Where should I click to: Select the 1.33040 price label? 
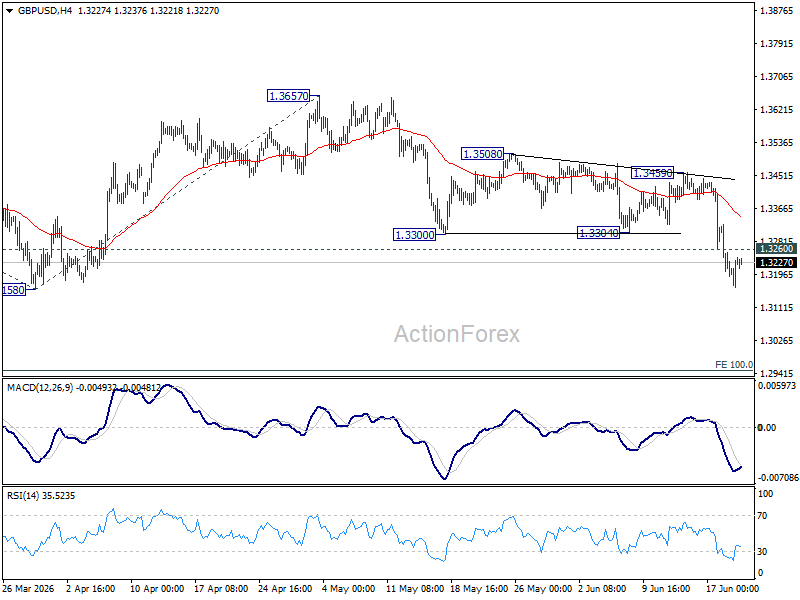click(x=599, y=233)
